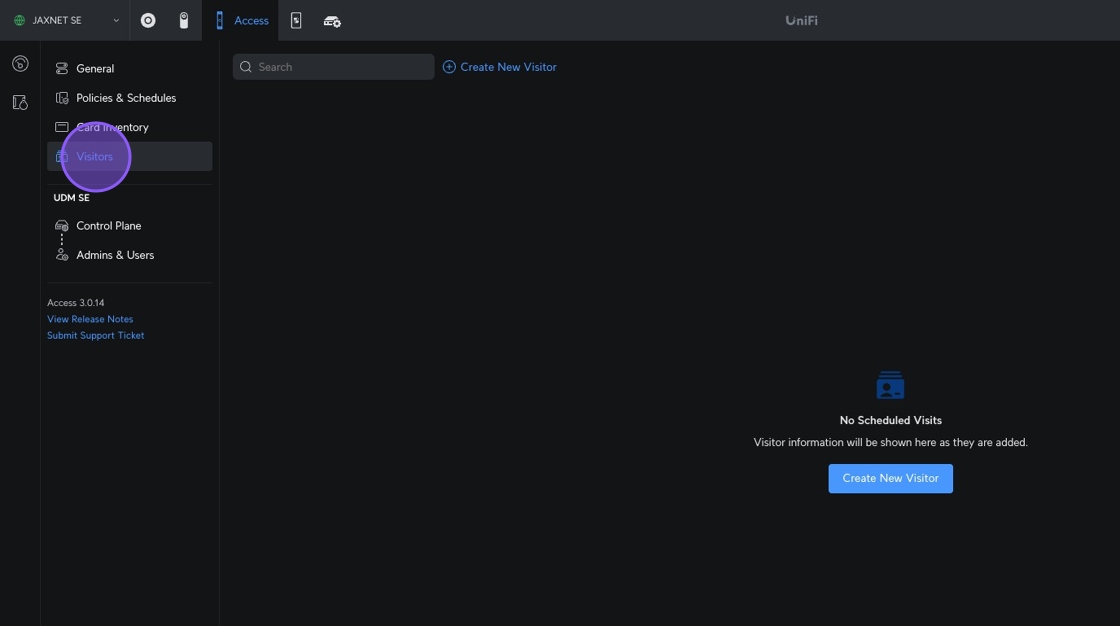Open the UniFi Network app icon
Screen dimensions: 1120x626
coord(148,20)
